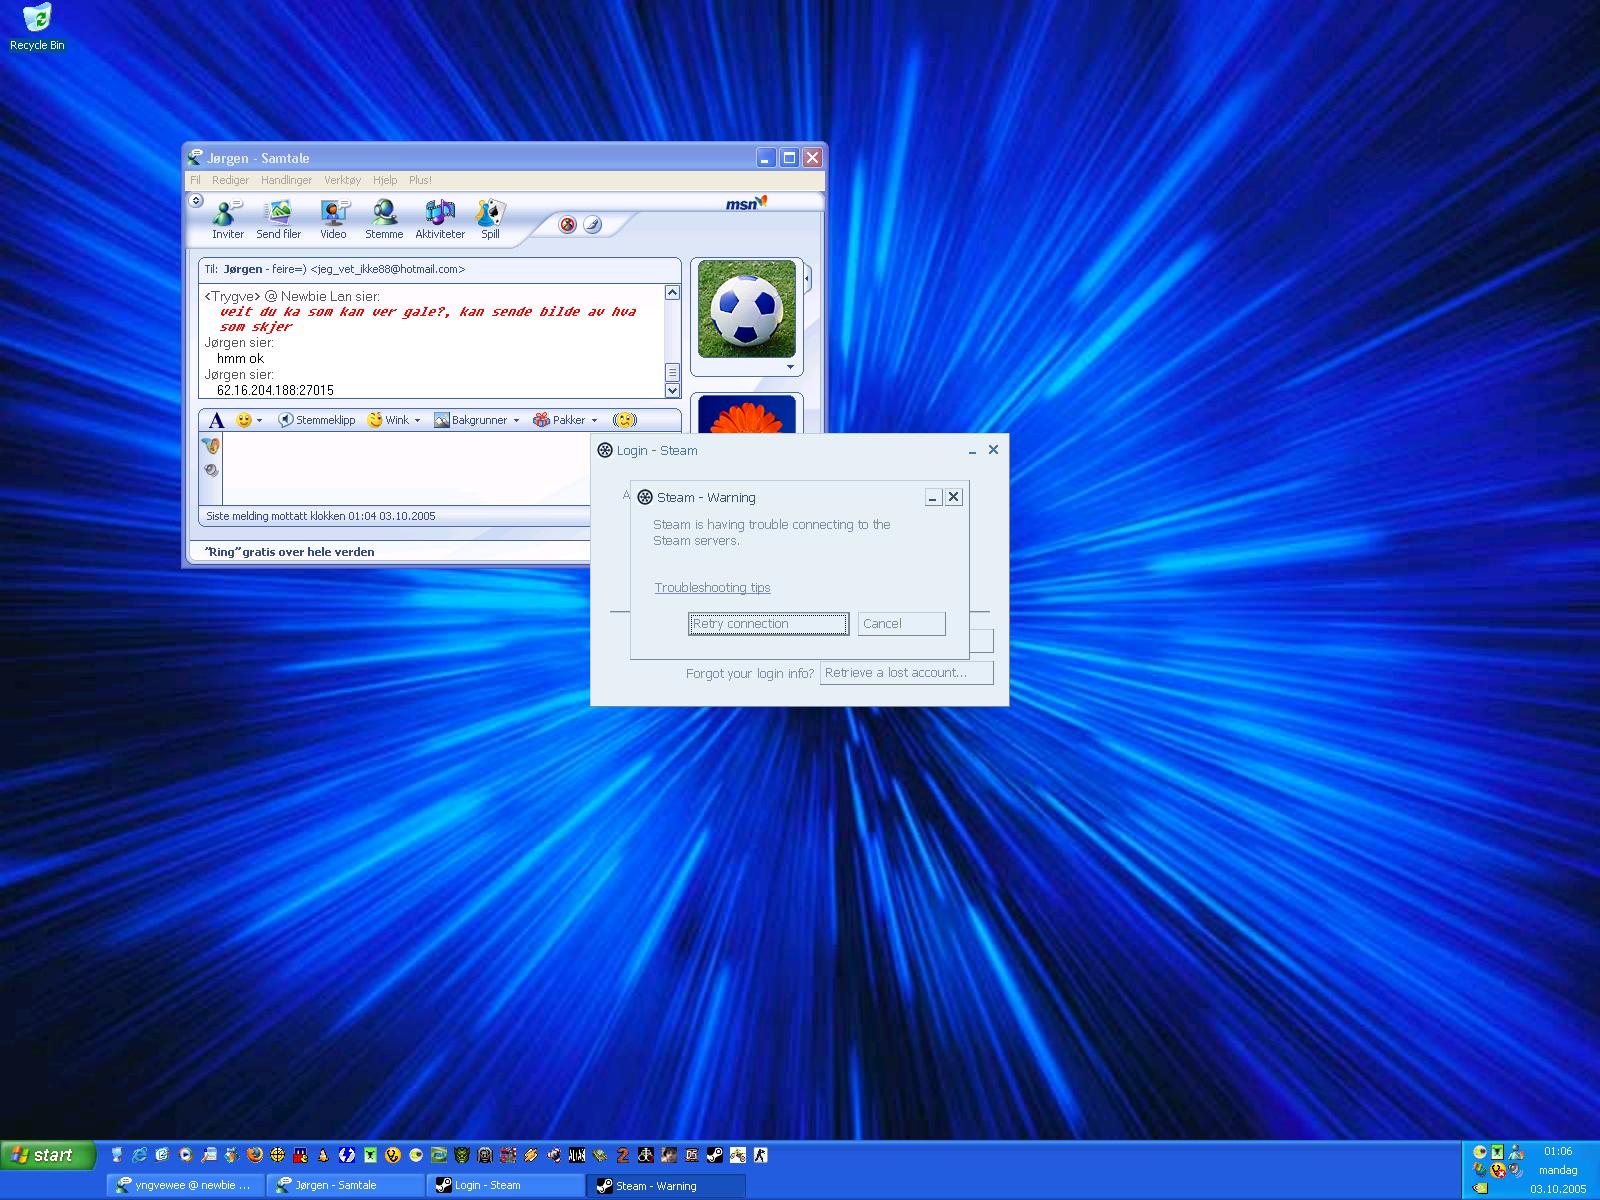Switch to Jørgen - Samtale taskbar button
The image size is (1600, 1200).
(346, 1185)
